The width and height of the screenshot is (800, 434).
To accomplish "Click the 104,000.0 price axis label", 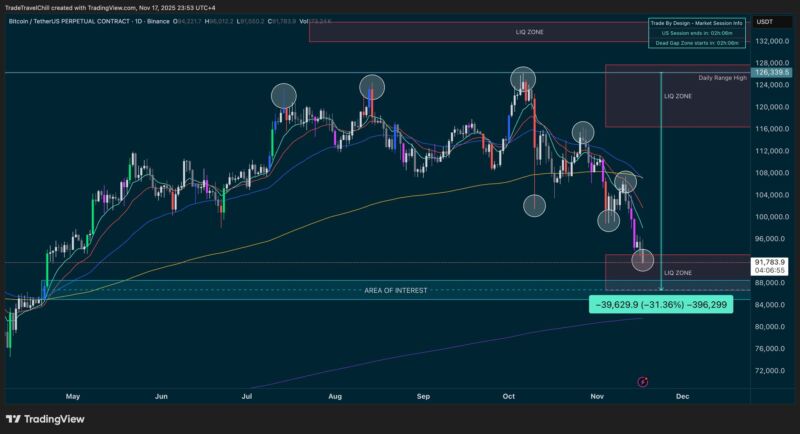I will (770, 195).
